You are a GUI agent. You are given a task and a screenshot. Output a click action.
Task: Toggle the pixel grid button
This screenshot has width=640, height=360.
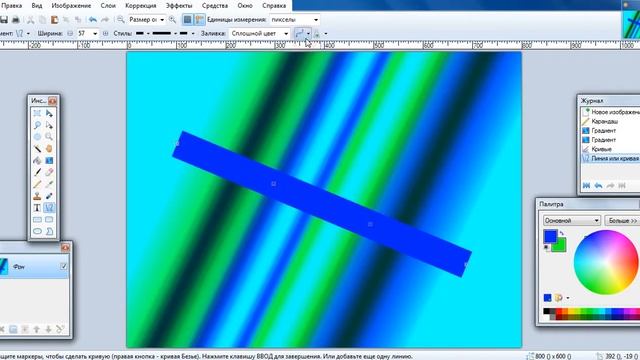click(187, 20)
